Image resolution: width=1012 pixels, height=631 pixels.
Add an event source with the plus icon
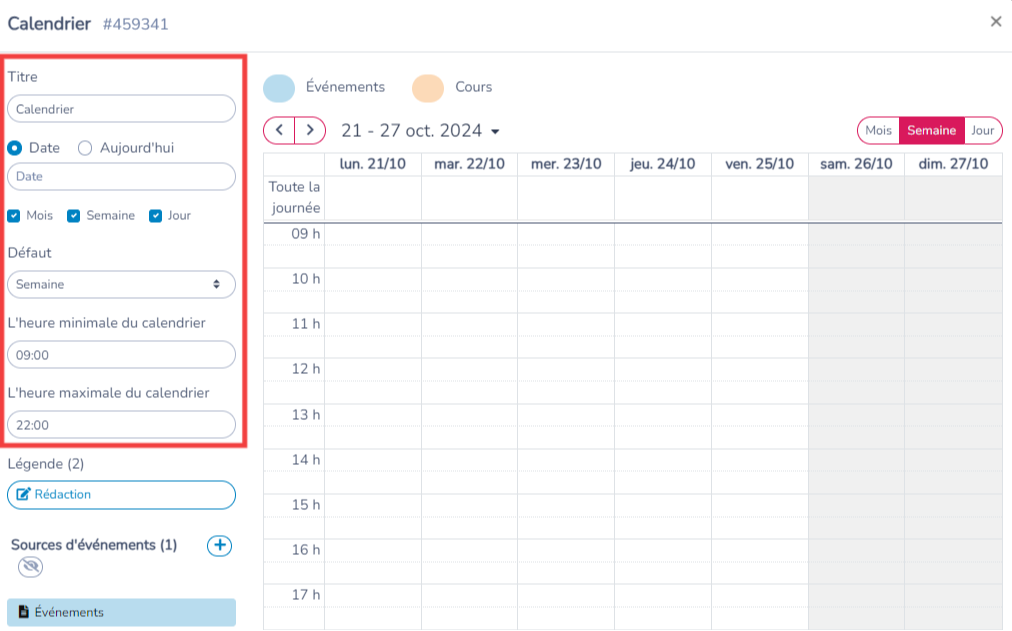219,545
